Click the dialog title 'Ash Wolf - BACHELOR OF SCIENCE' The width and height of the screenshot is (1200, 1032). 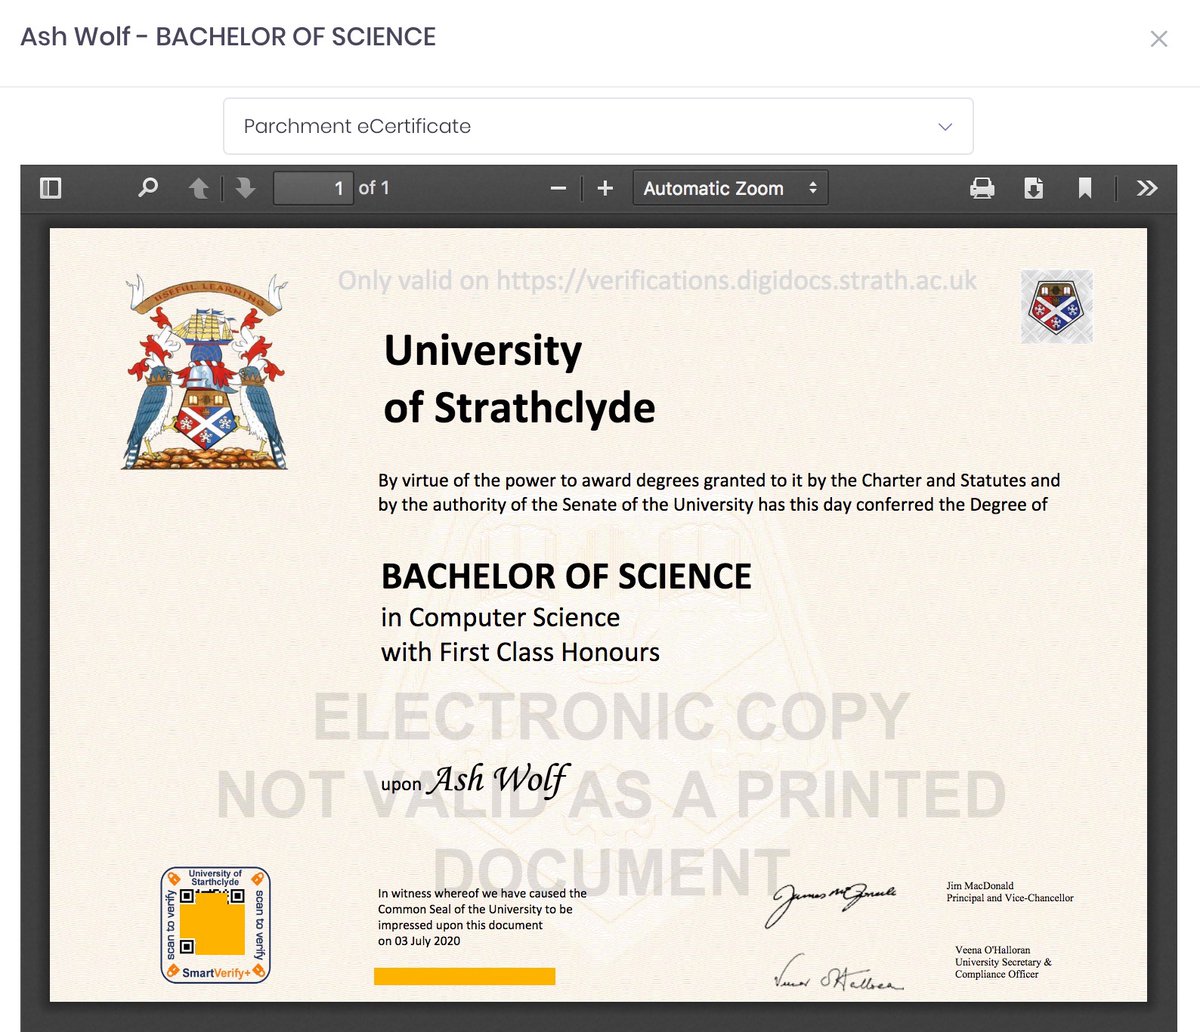pyautogui.click(x=228, y=37)
